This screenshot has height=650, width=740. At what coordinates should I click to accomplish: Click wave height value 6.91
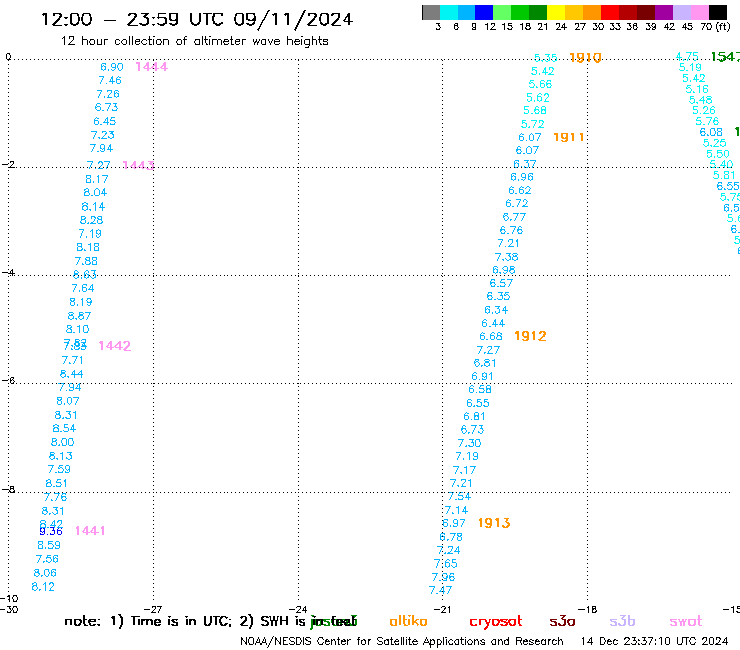482,376
